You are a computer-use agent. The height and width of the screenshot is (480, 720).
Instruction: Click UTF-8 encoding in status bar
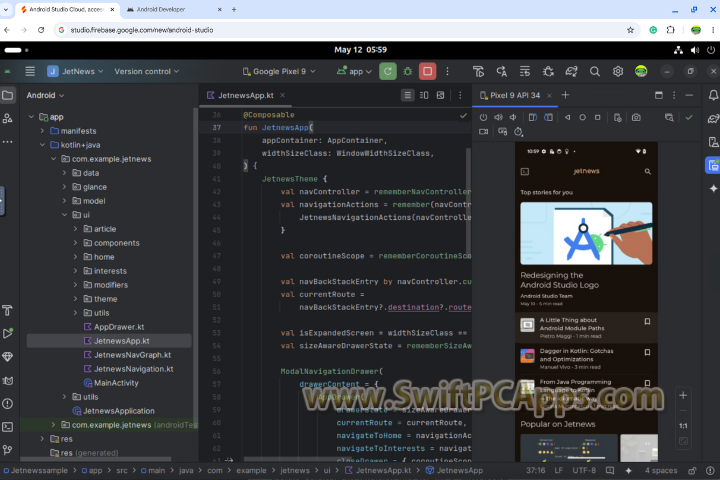tap(584, 470)
